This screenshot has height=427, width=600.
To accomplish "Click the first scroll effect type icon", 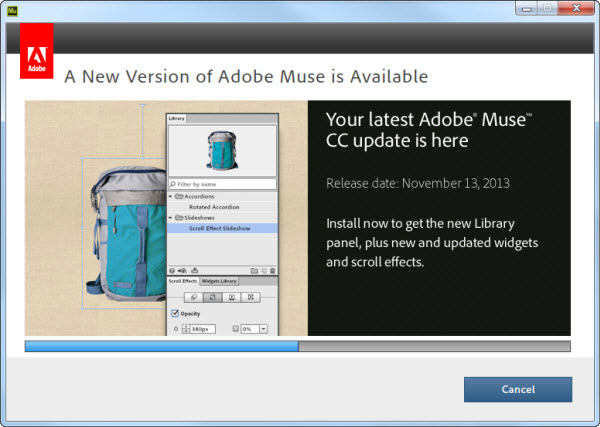I will coord(194,297).
